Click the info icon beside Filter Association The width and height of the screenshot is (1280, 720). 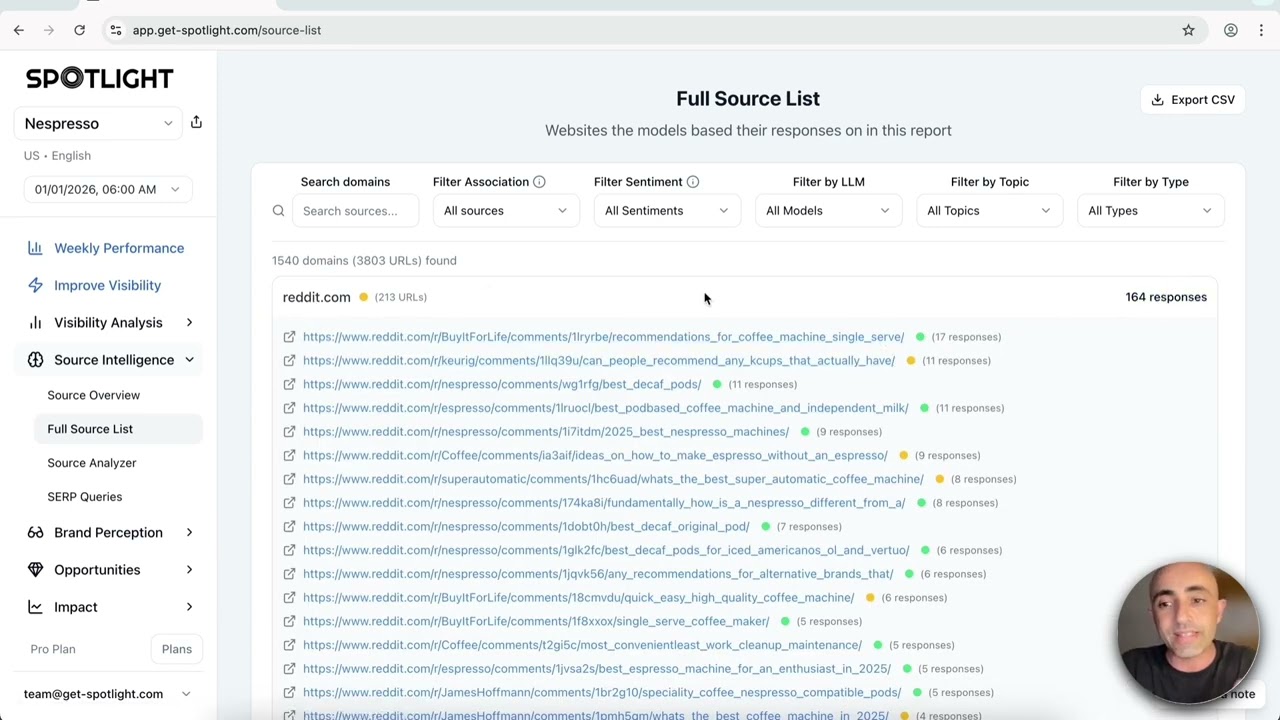(539, 182)
